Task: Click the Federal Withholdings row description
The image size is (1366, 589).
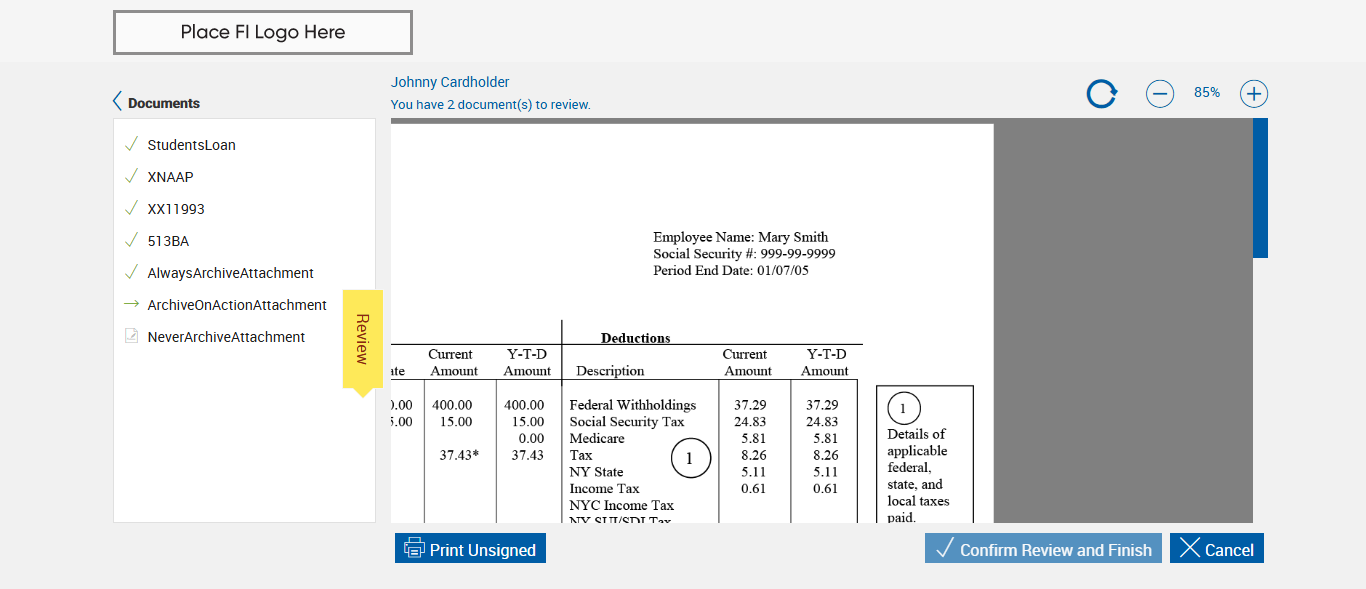Action: (x=633, y=405)
